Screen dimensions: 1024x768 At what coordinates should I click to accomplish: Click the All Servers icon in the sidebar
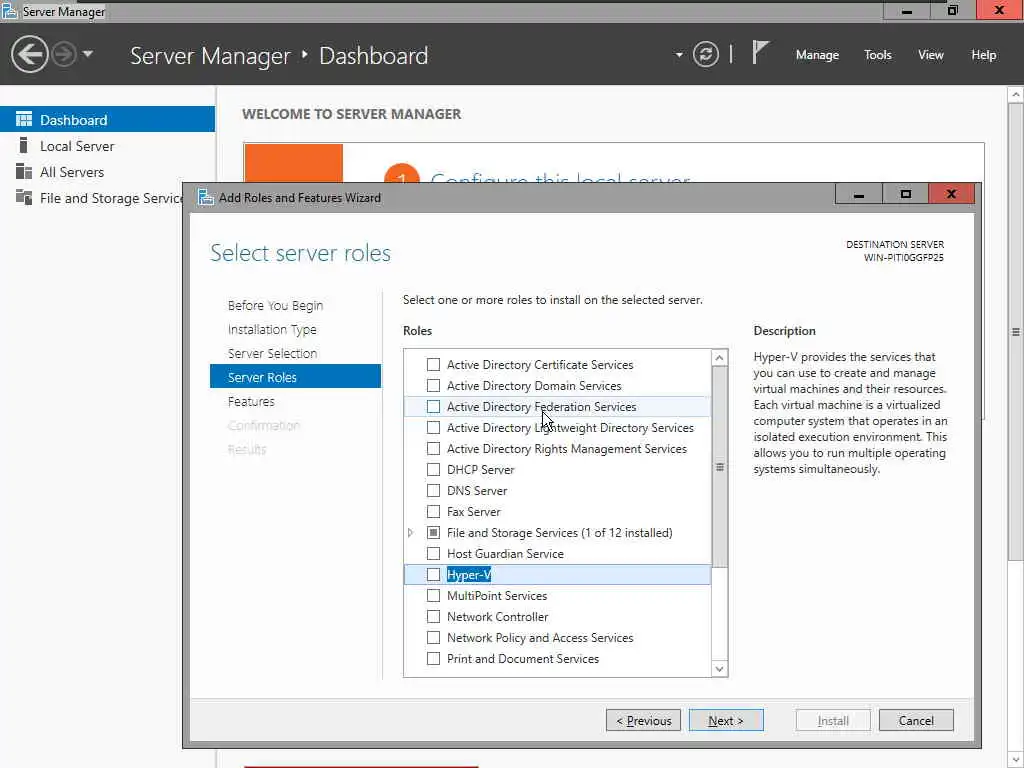[x=24, y=171]
